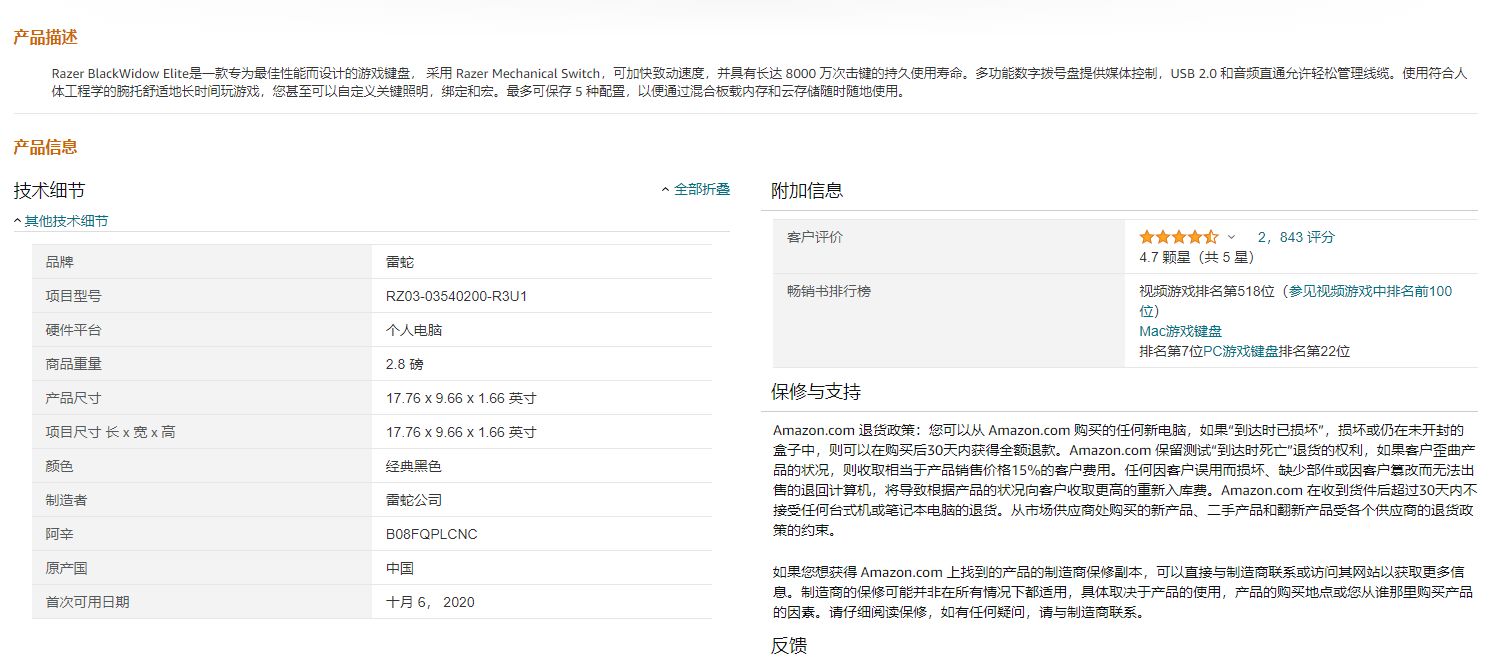Select the ASIN value B08FQPLCNC
Image resolution: width=1492 pixels, height=664 pixels.
click(x=432, y=534)
